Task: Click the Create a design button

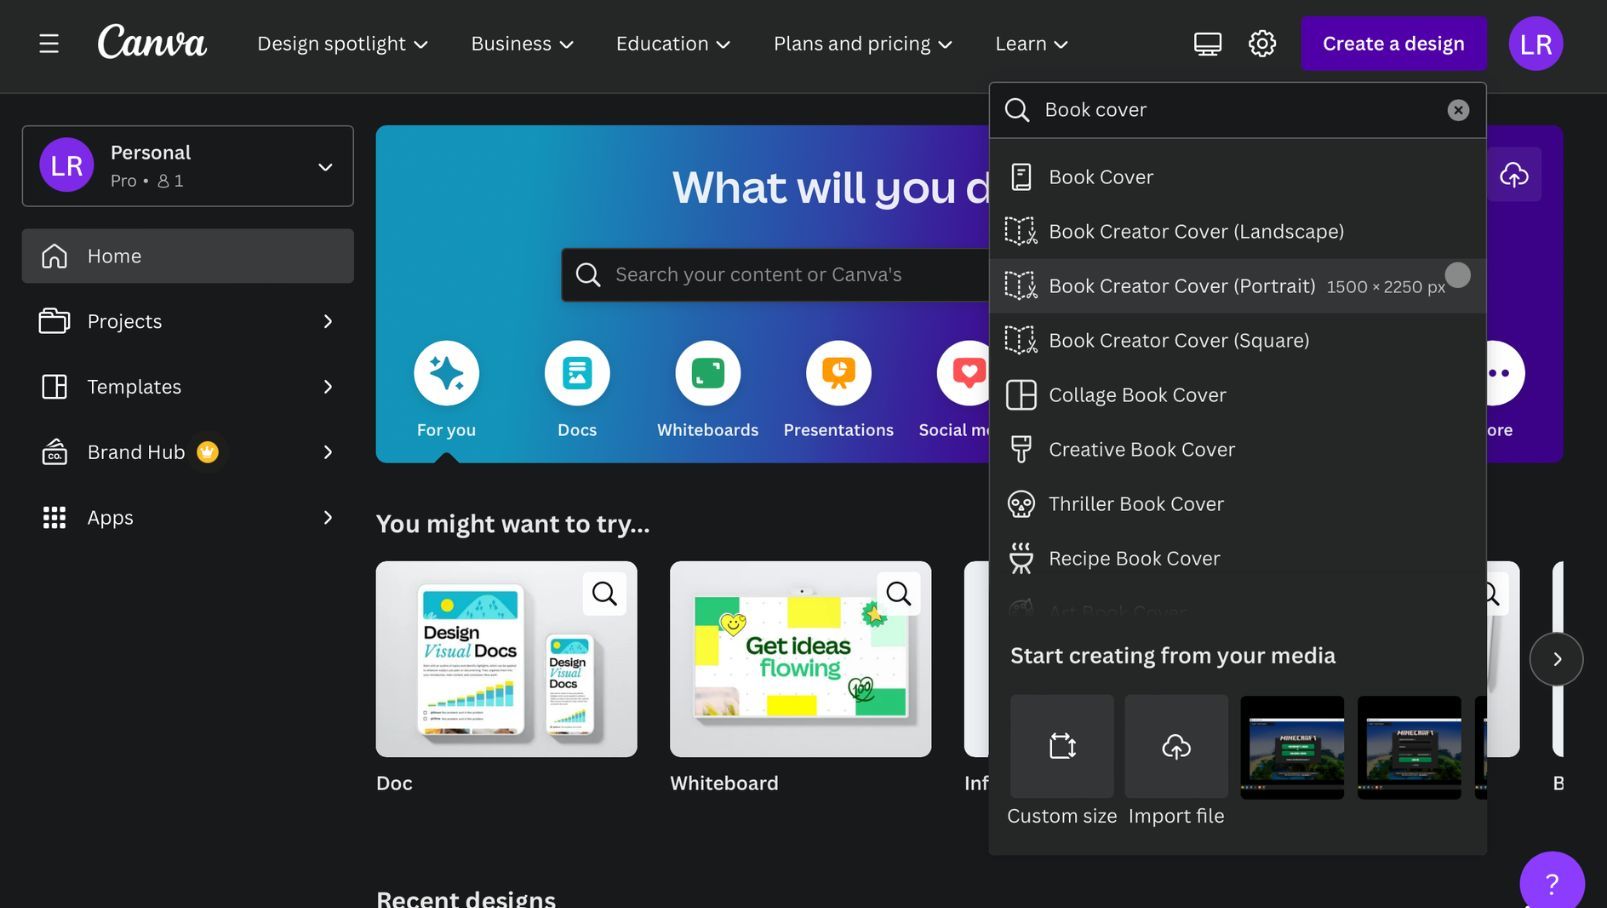Action: coord(1392,43)
